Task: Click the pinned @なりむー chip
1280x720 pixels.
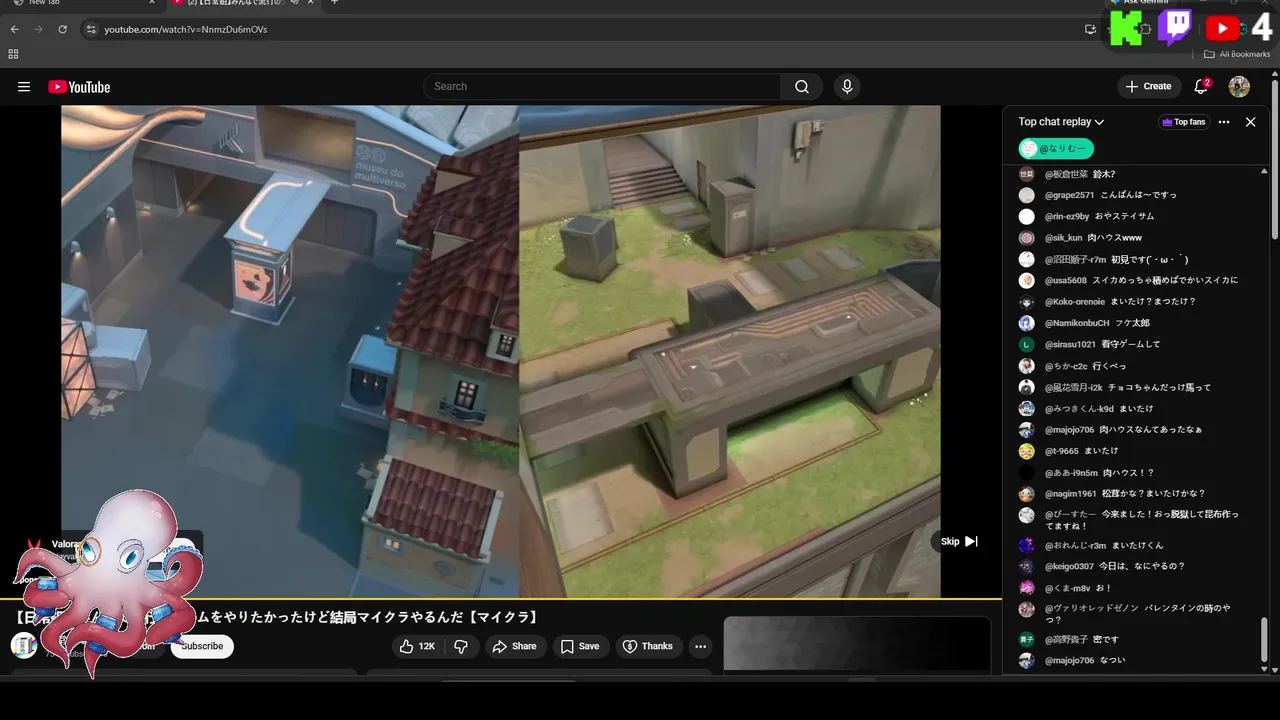Action: [1056, 149]
